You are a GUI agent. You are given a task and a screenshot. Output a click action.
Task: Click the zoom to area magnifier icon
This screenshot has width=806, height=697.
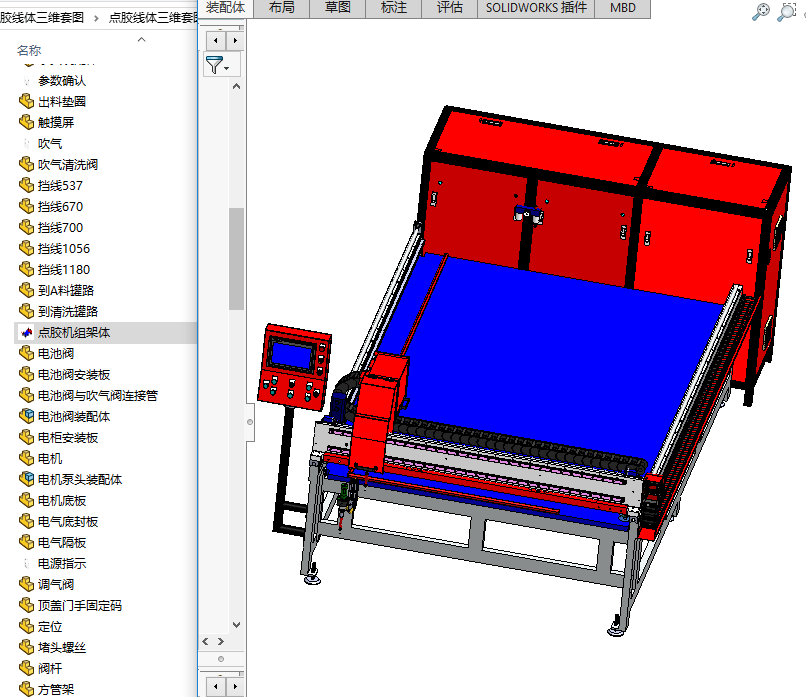[x=786, y=11]
